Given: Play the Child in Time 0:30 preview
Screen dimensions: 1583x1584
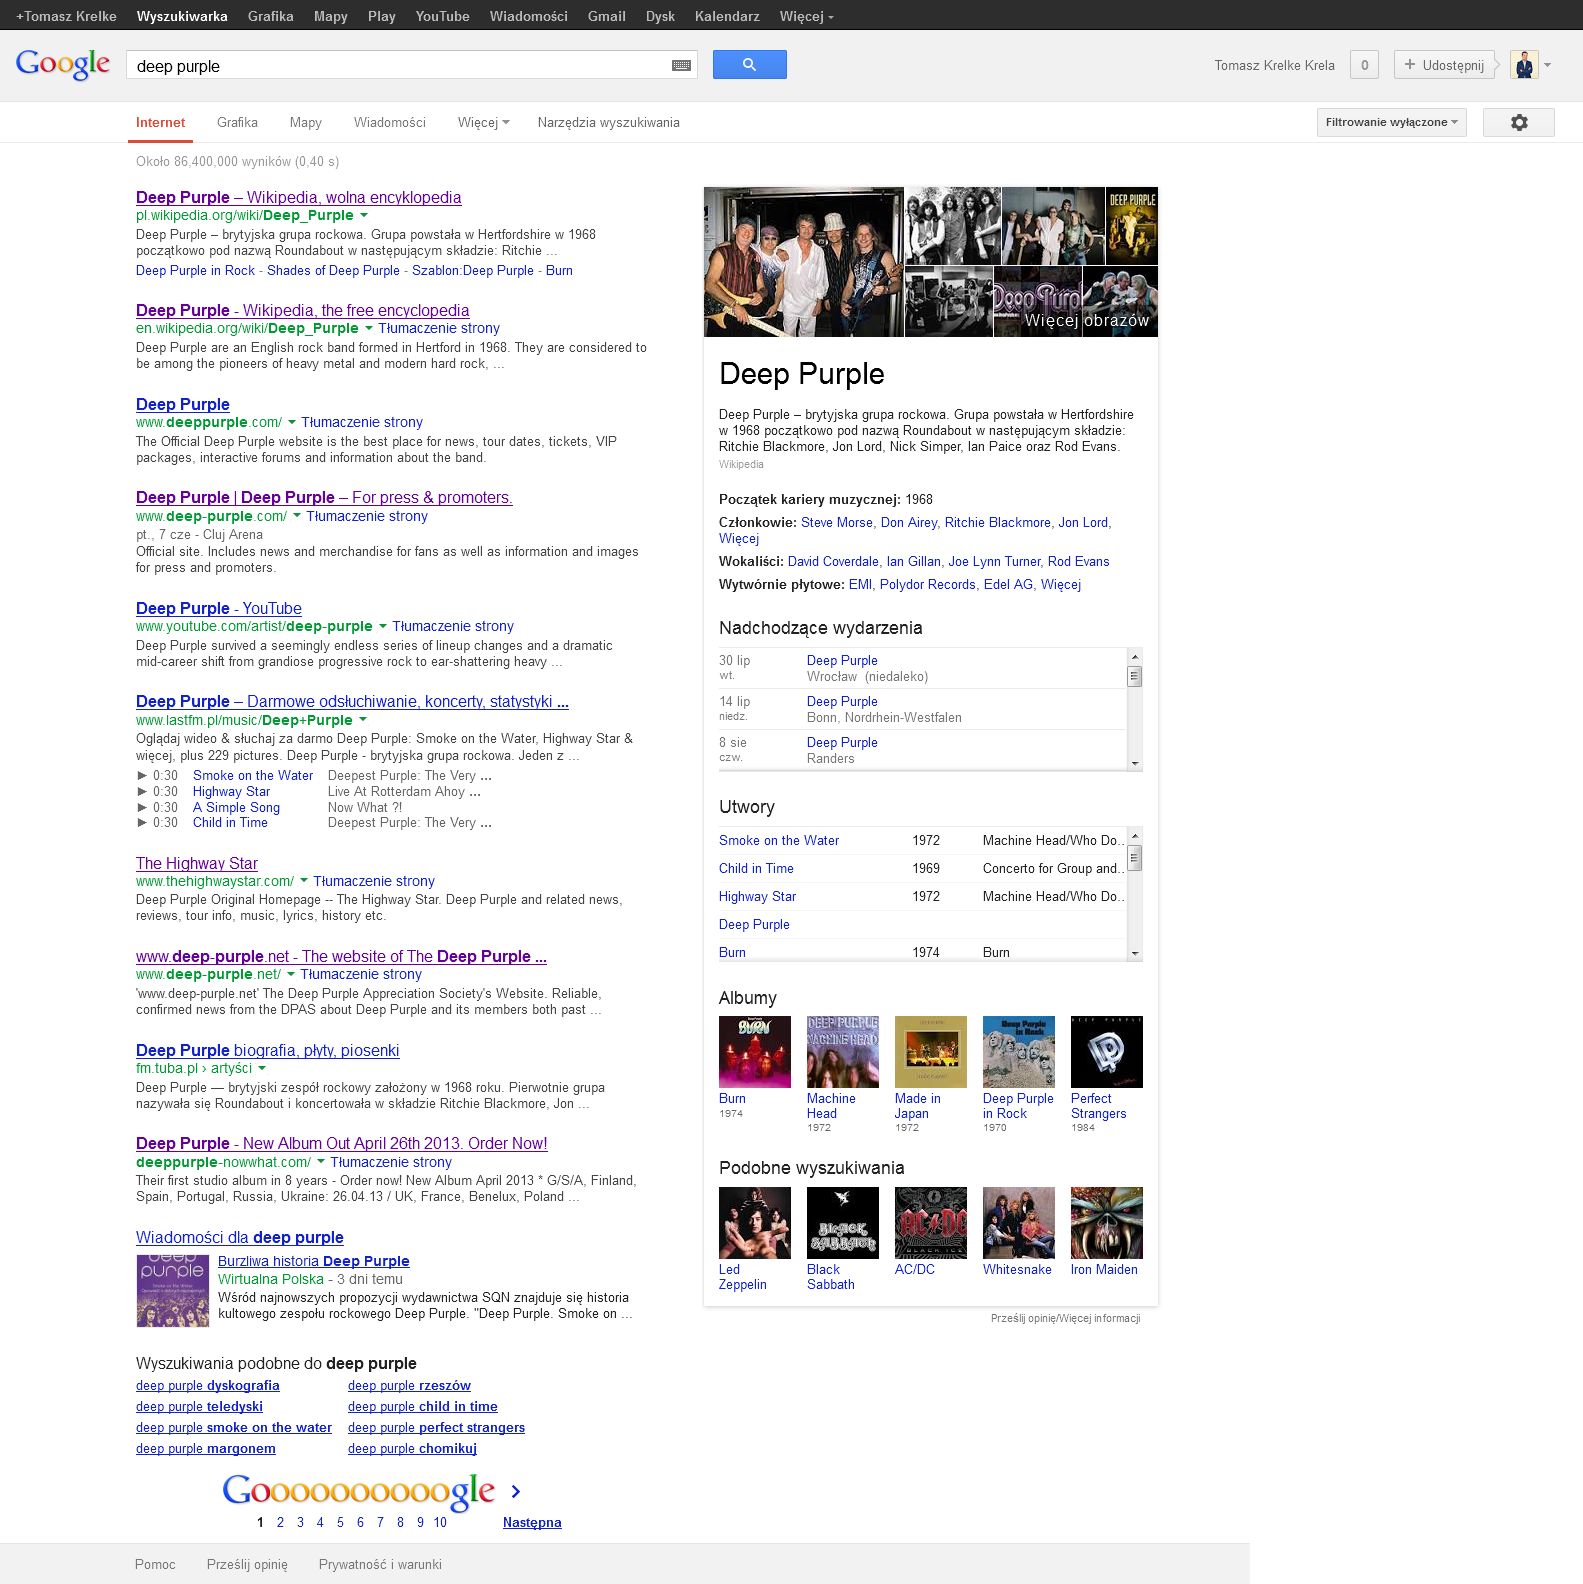Looking at the screenshot, I should (142, 823).
